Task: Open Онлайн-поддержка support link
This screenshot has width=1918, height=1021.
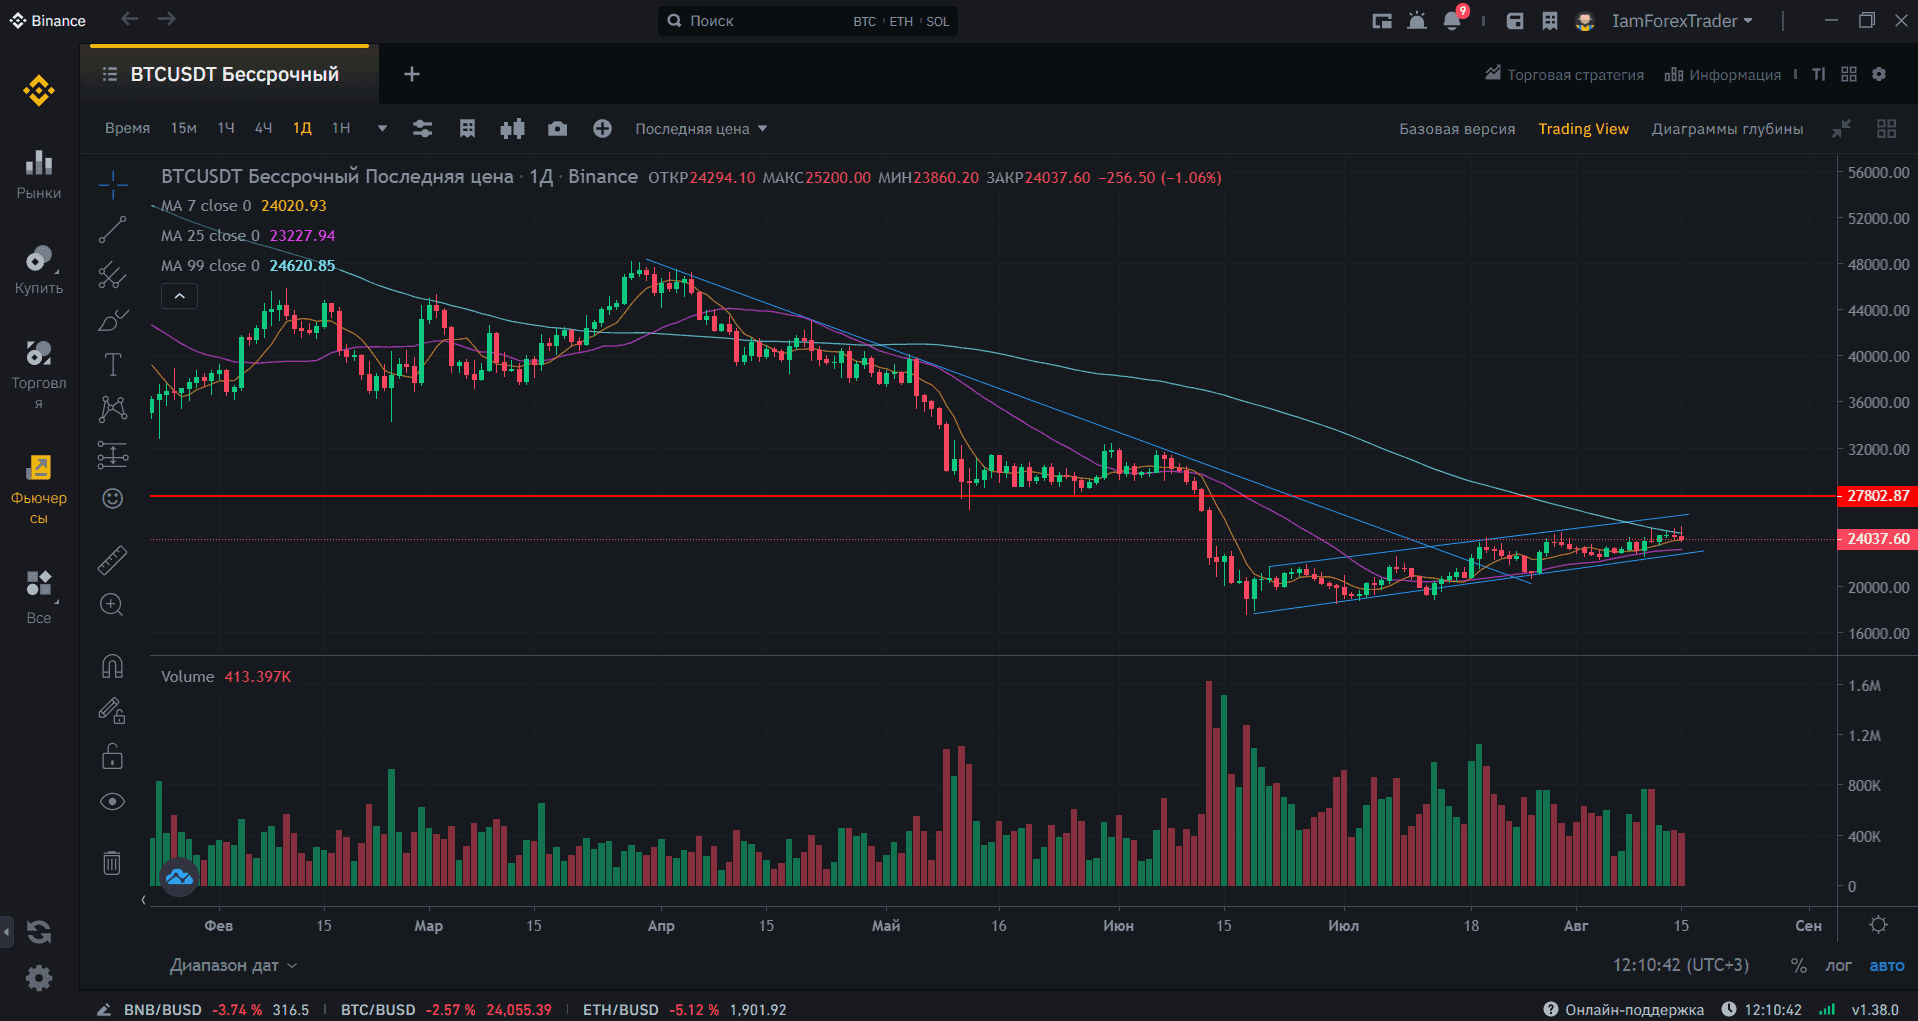Action: (1623, 1010)
